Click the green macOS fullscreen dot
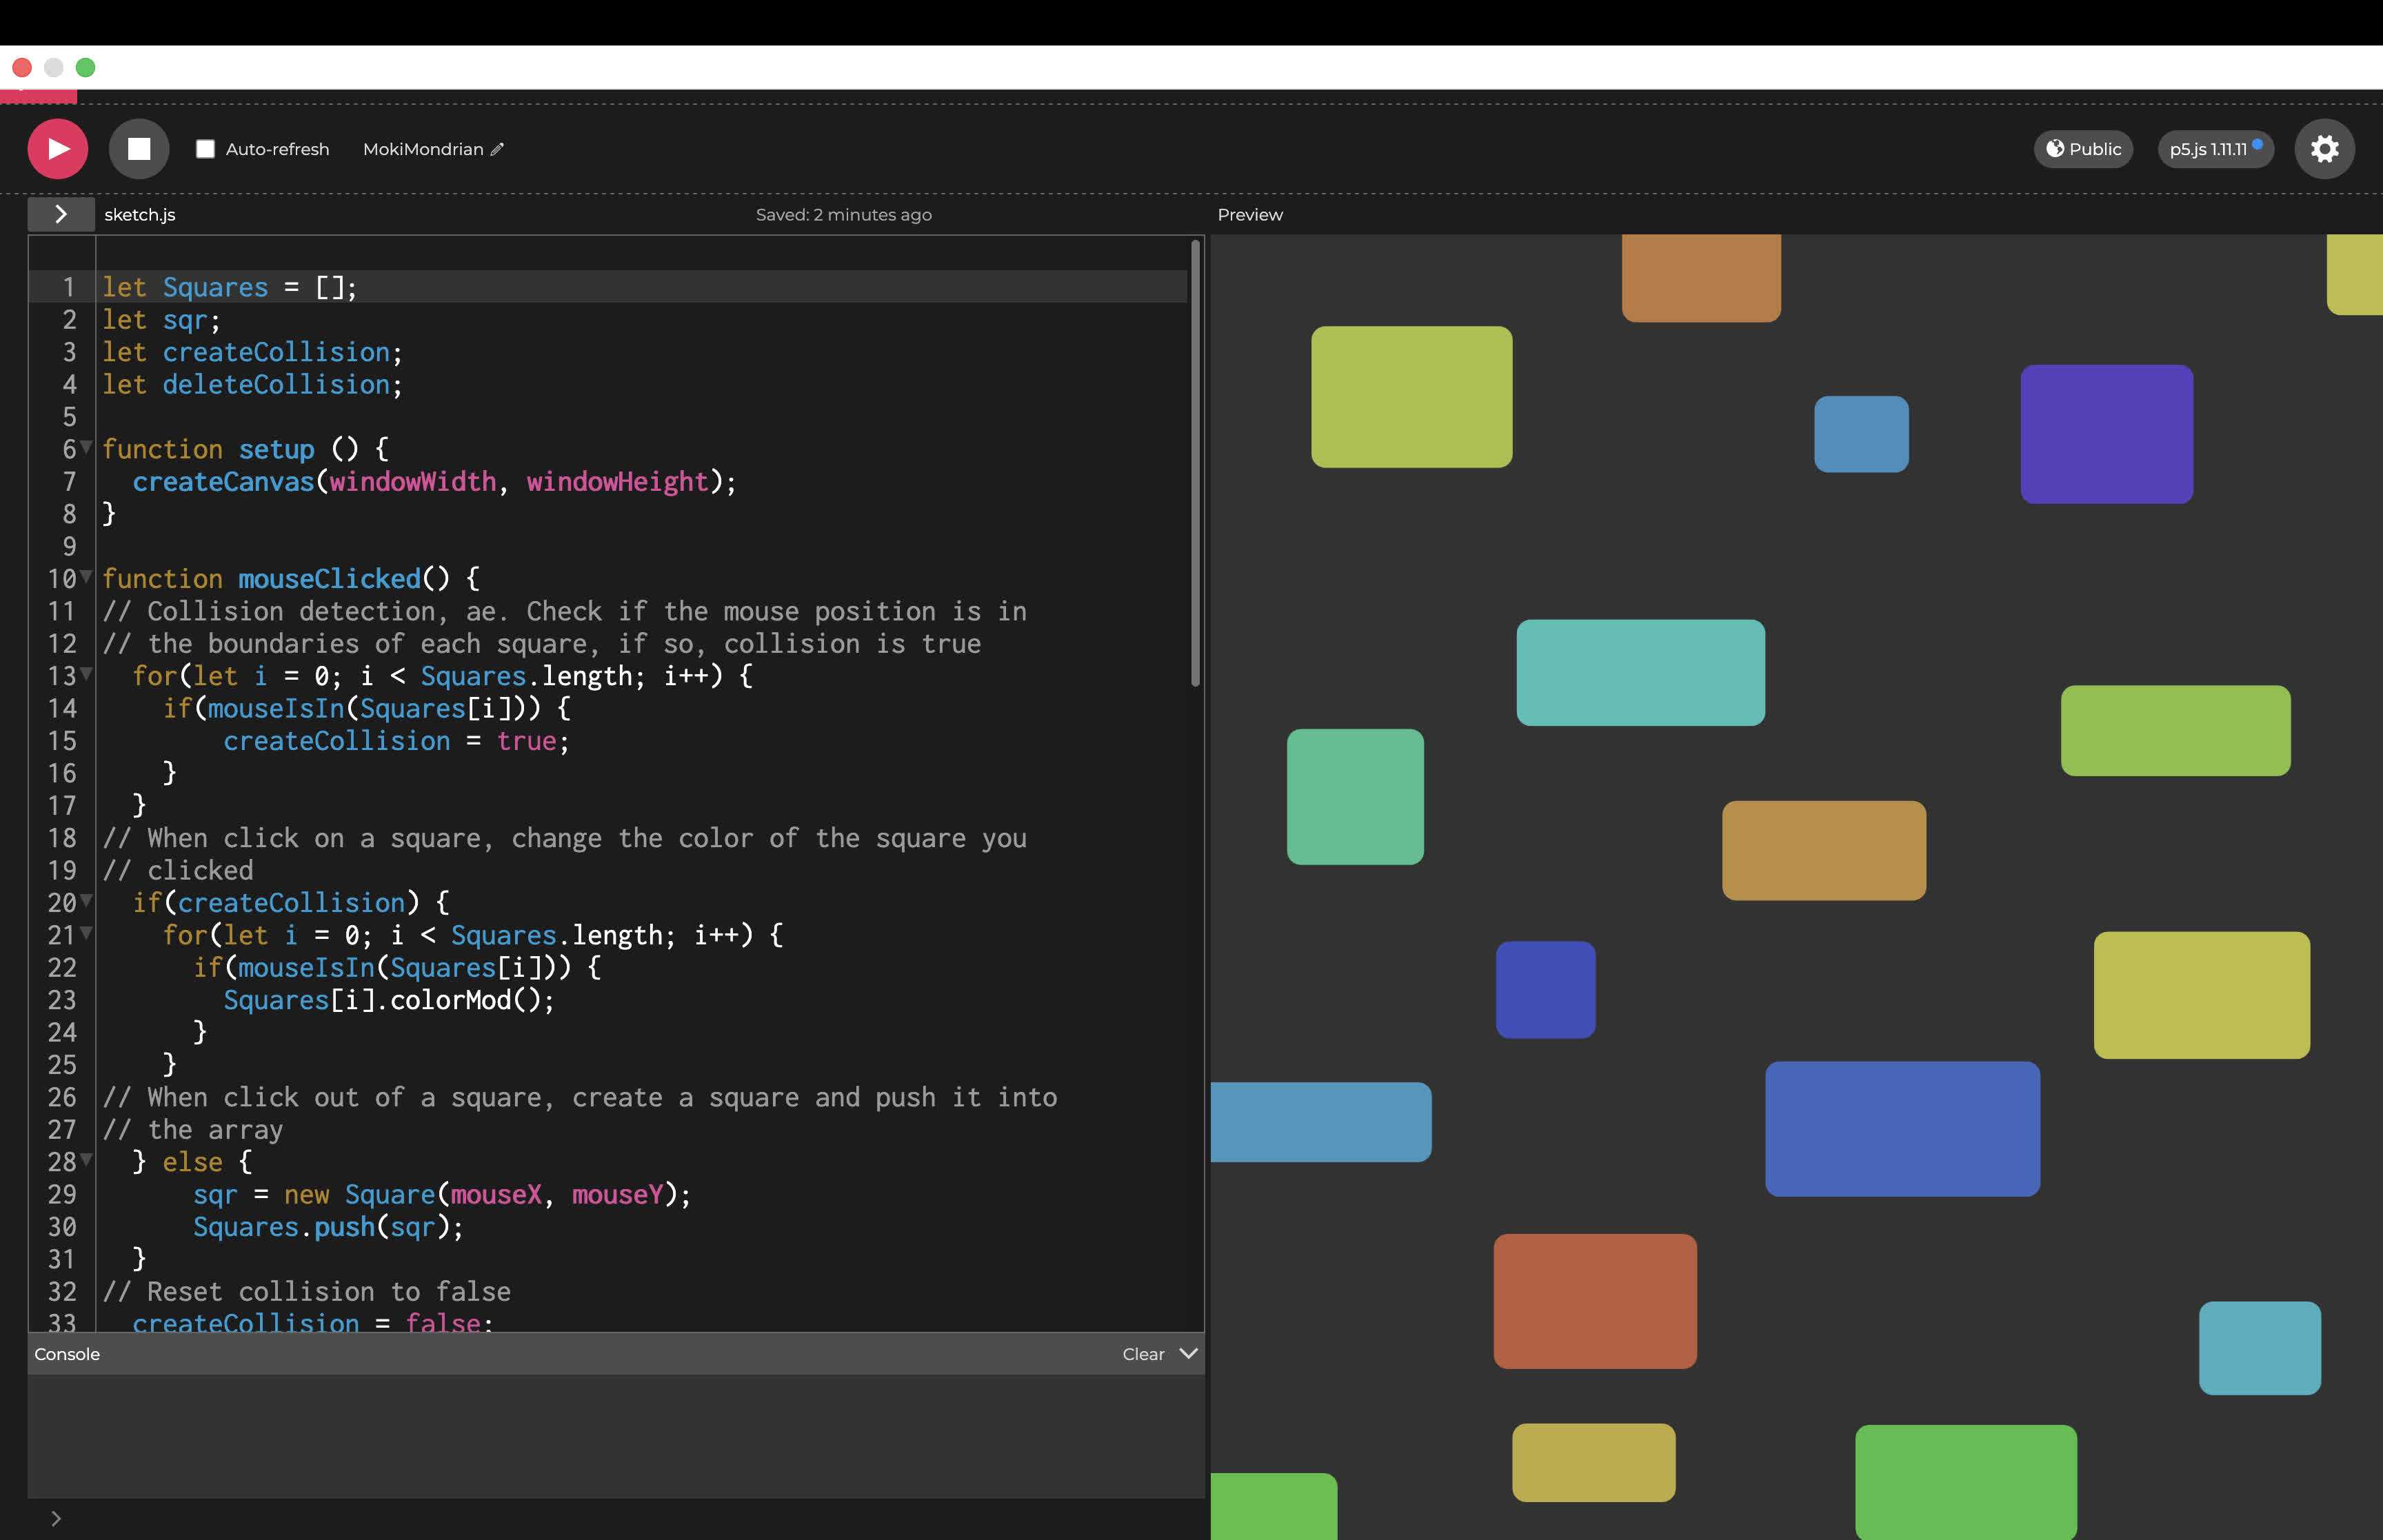The height and width of the screenshot is (1540, 2383). tap(86, 67)
